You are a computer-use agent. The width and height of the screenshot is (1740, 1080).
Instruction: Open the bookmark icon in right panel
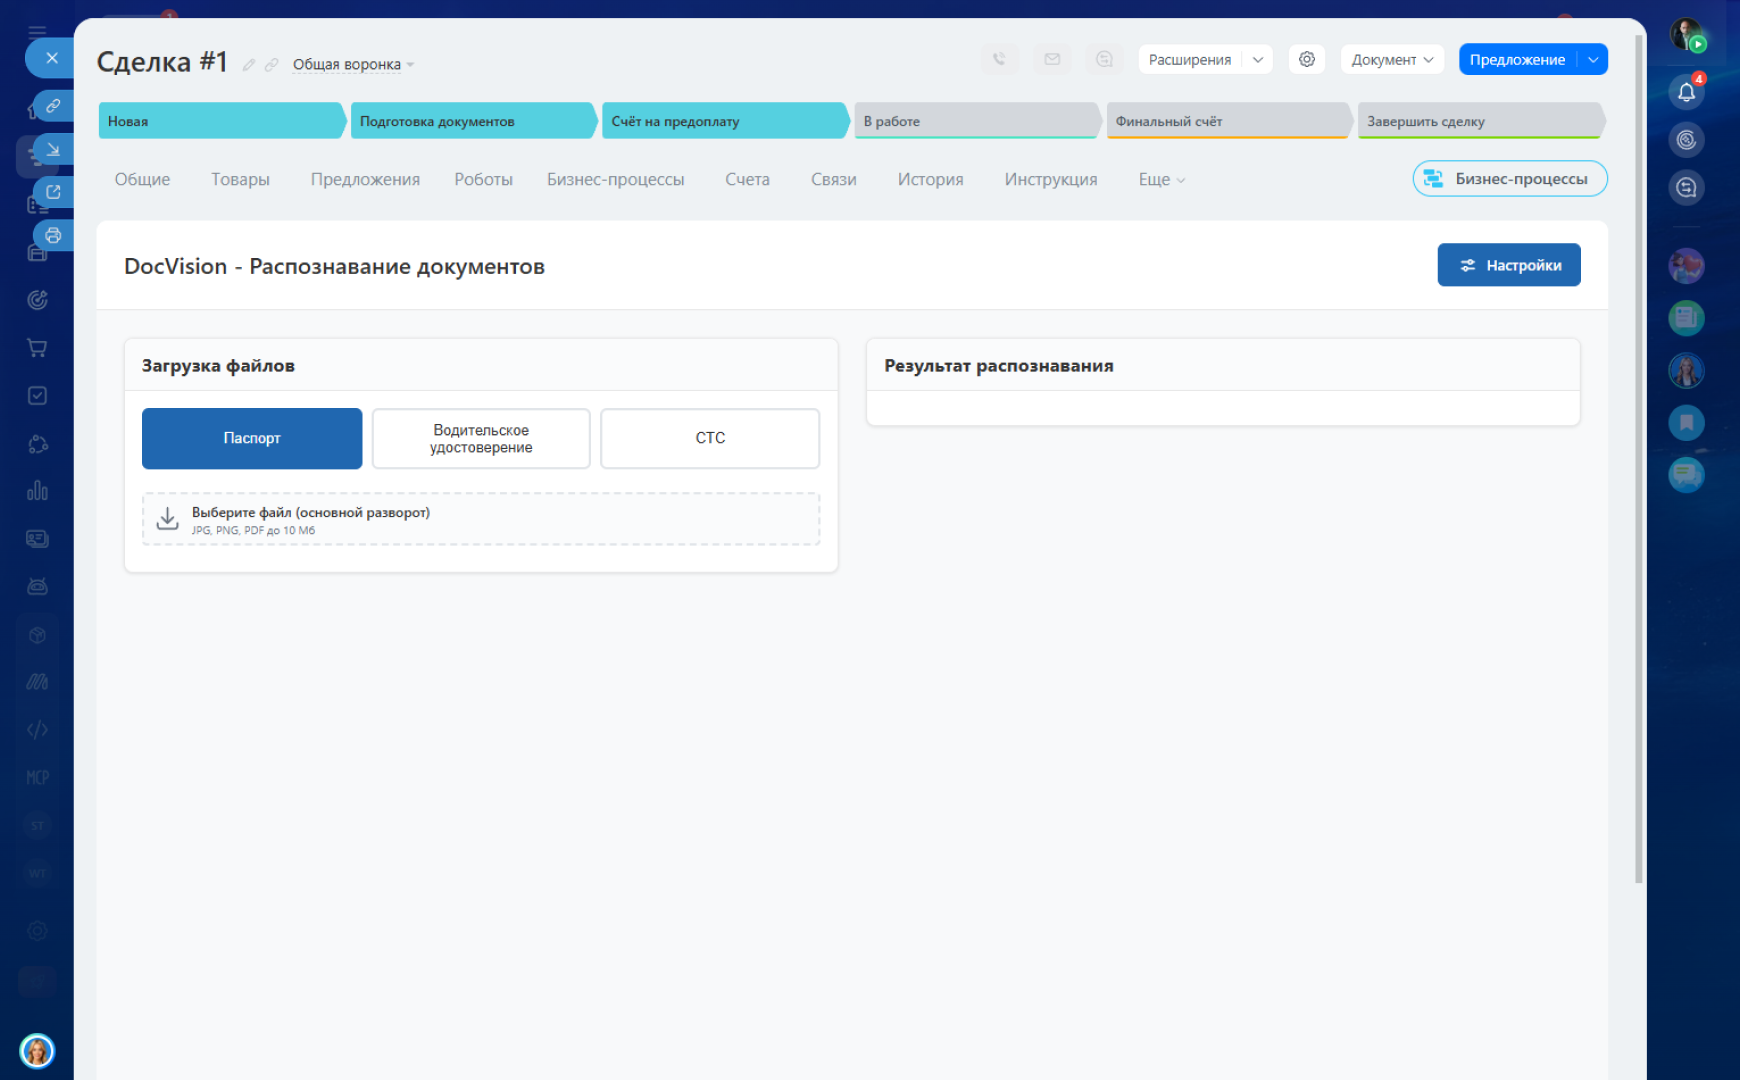1686,422
